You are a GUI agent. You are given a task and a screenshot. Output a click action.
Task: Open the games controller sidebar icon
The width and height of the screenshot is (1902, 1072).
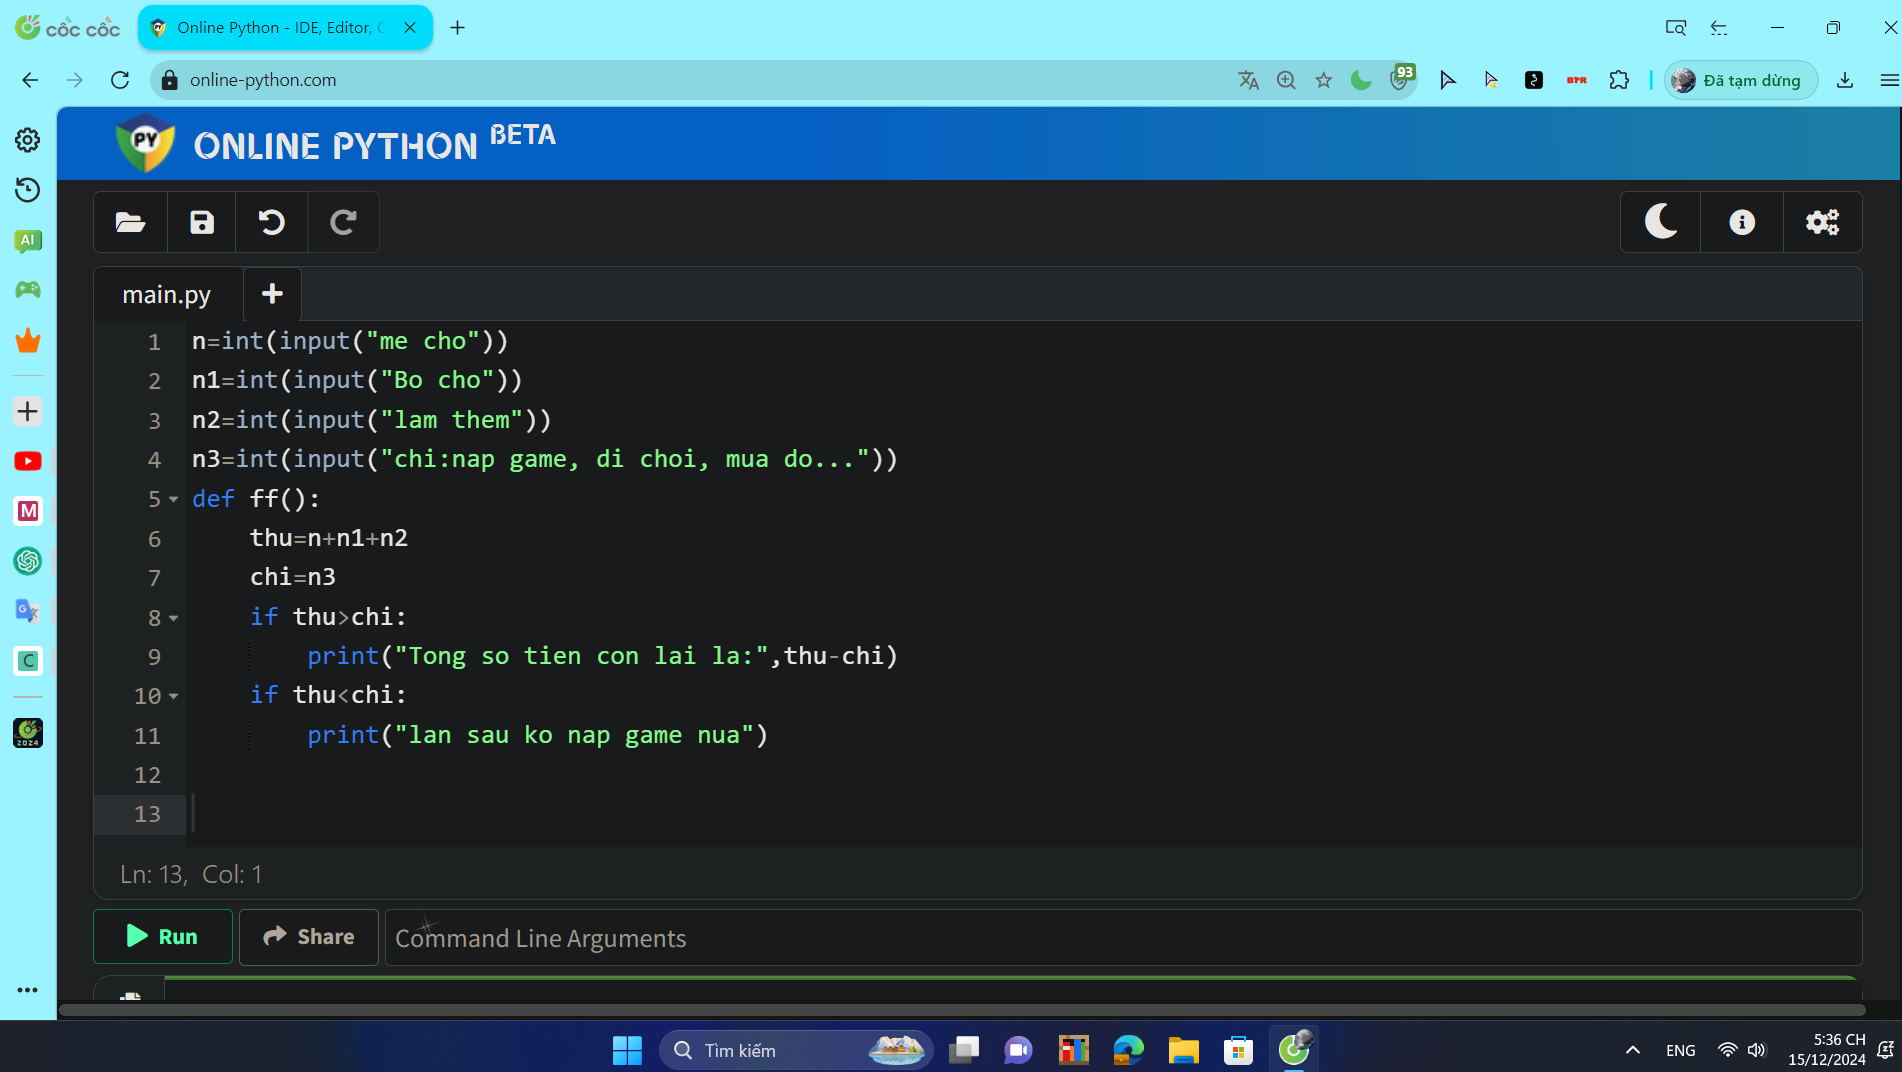click(28, 290)
